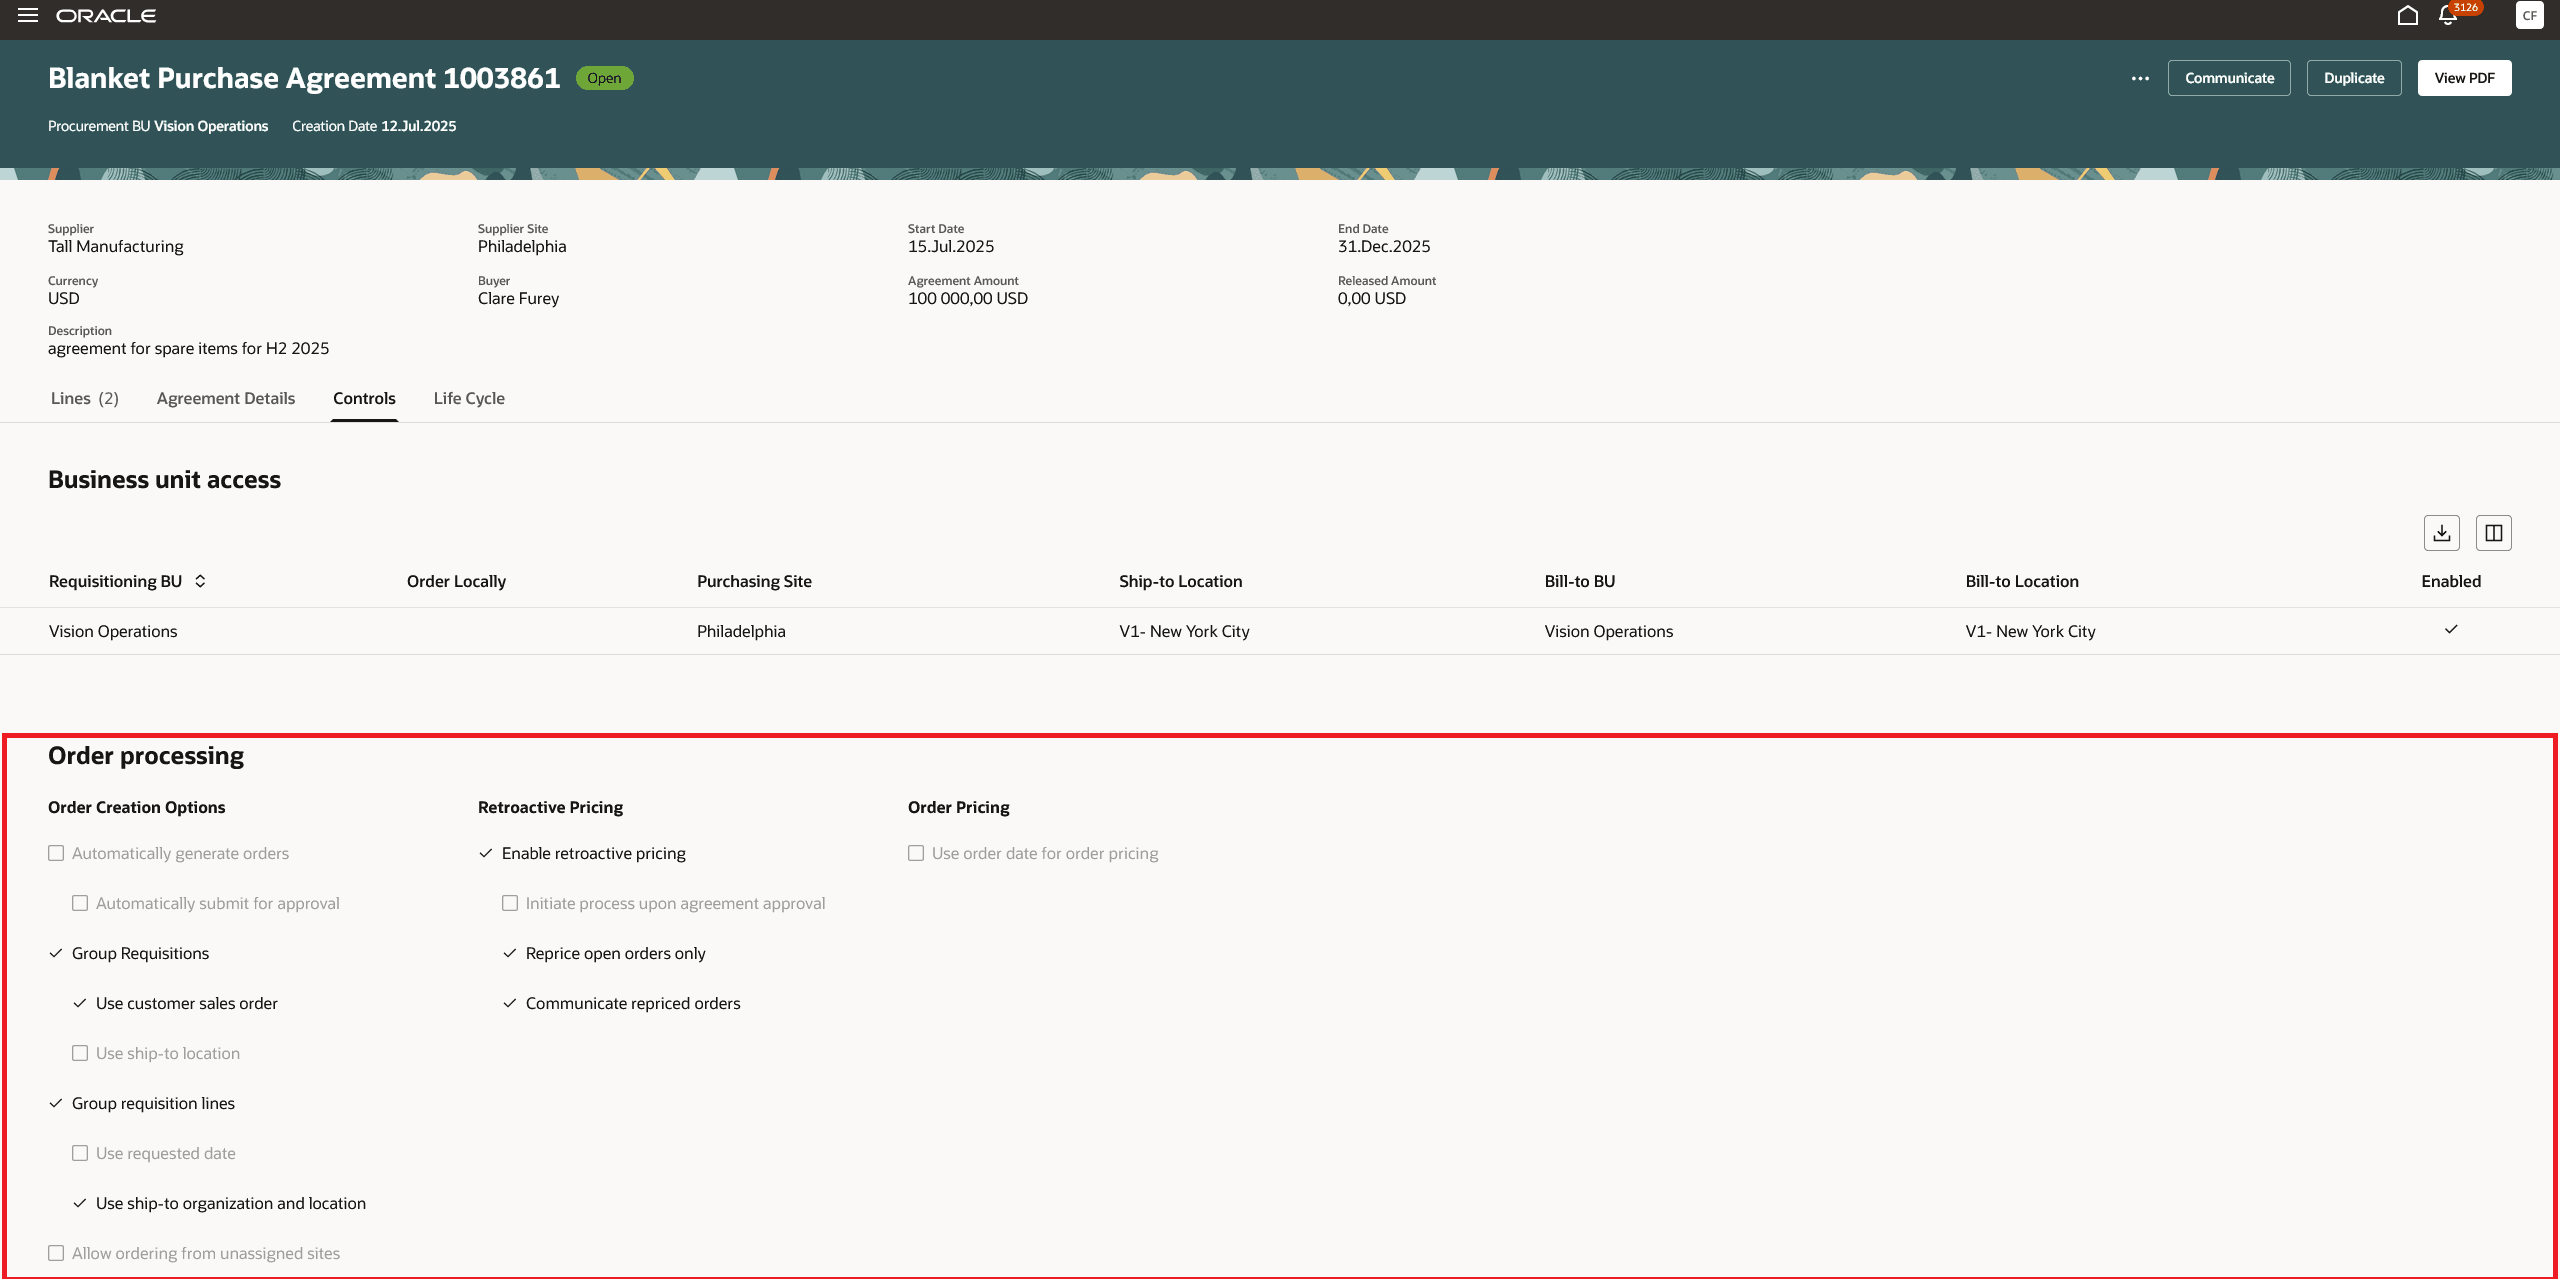2560x1279 pixels.
Task: Open the CF user profile avatar
Action: [2529, 15]
